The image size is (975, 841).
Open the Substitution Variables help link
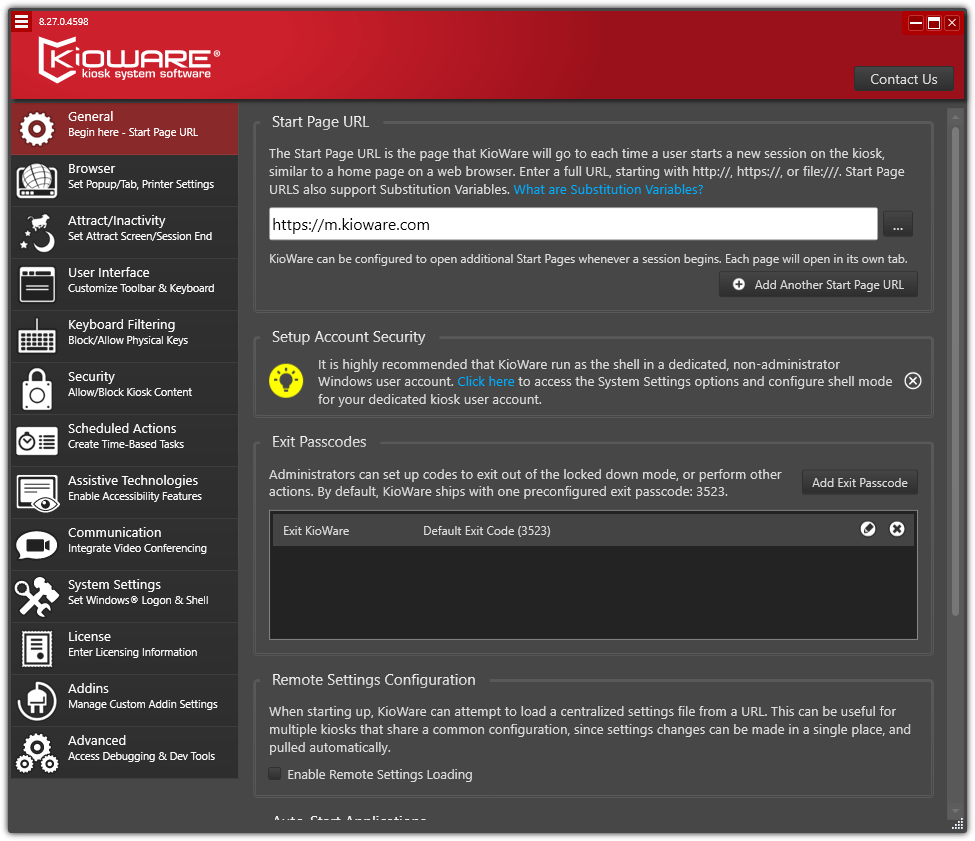[608, 190]
